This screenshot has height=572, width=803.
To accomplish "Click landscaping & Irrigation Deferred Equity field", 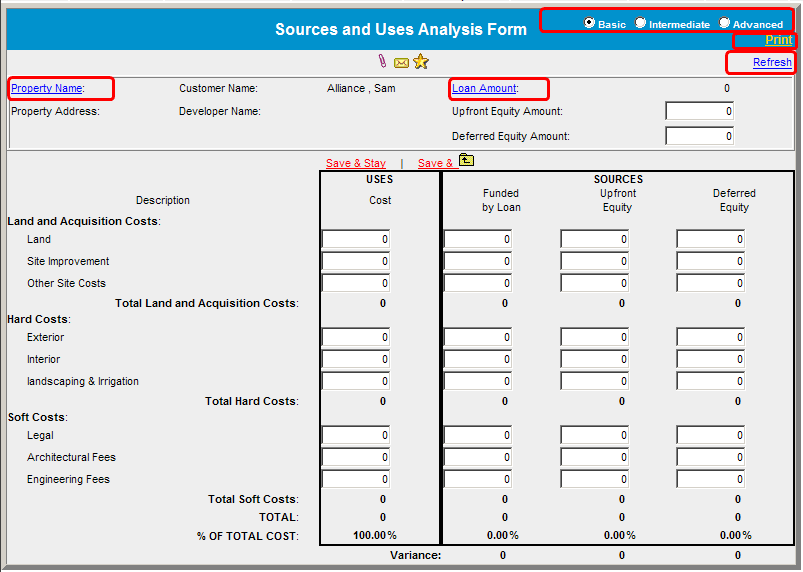I will point(711,381).
